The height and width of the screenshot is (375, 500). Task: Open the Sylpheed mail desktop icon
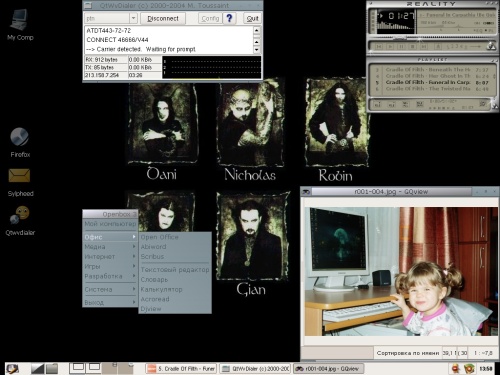point(20,182)
